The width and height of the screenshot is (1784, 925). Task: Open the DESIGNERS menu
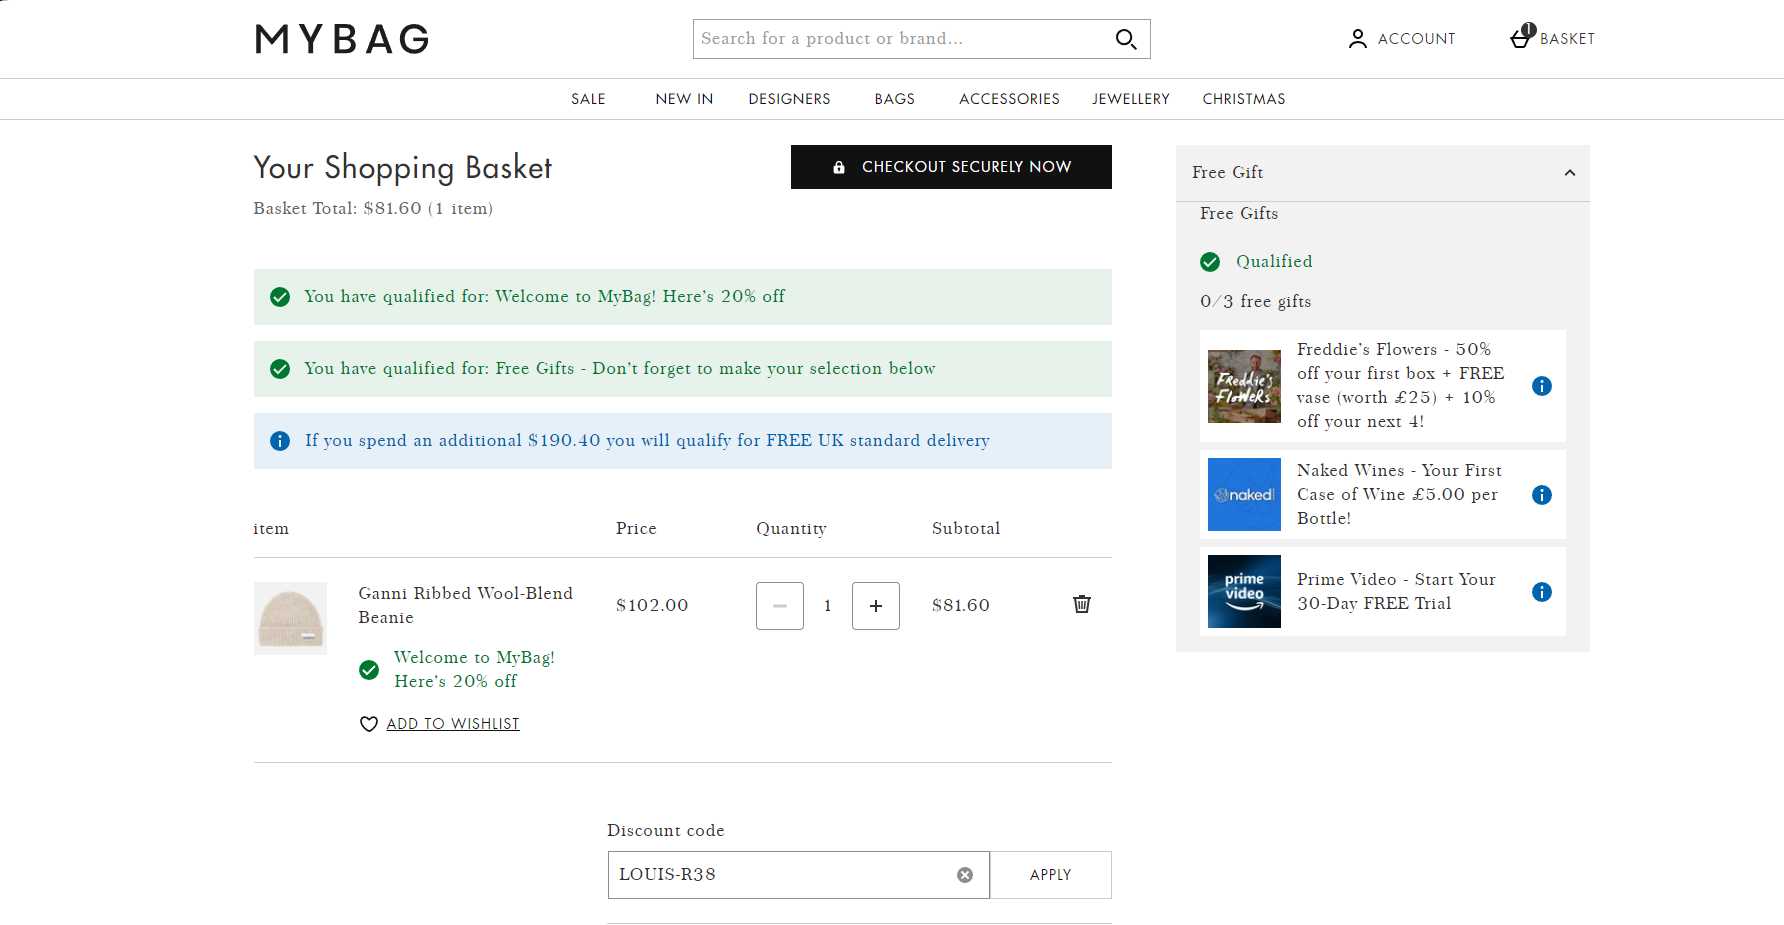[789, 99]
